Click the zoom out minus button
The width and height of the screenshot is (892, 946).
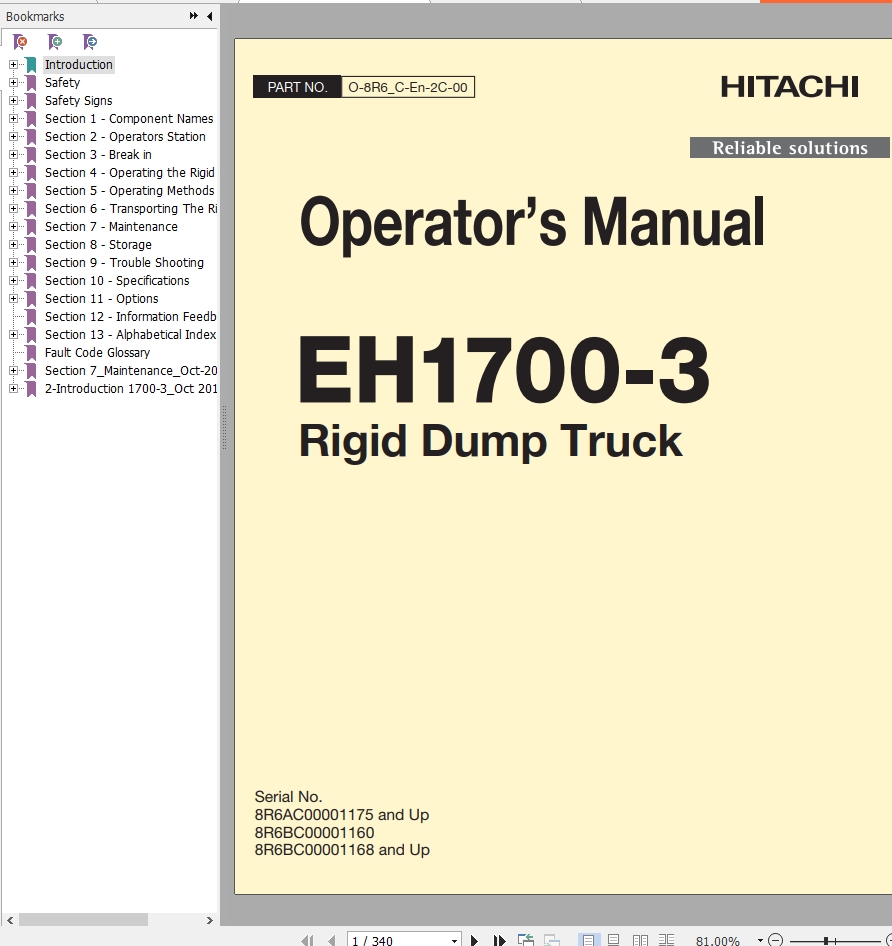pyautogui.click(x=776, y=940)
